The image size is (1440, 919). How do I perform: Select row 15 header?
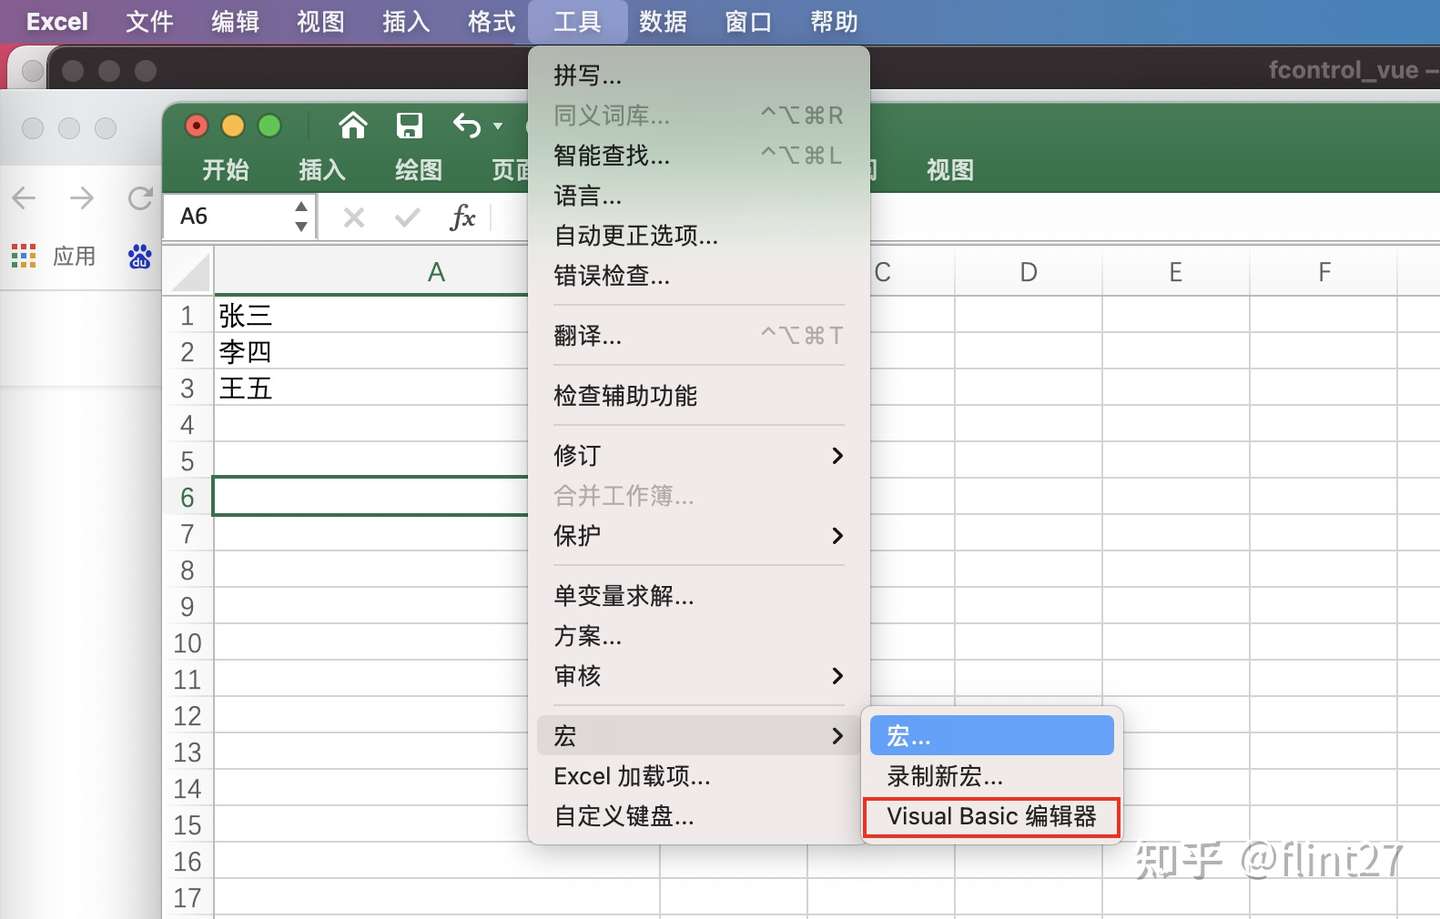point(188,825)
